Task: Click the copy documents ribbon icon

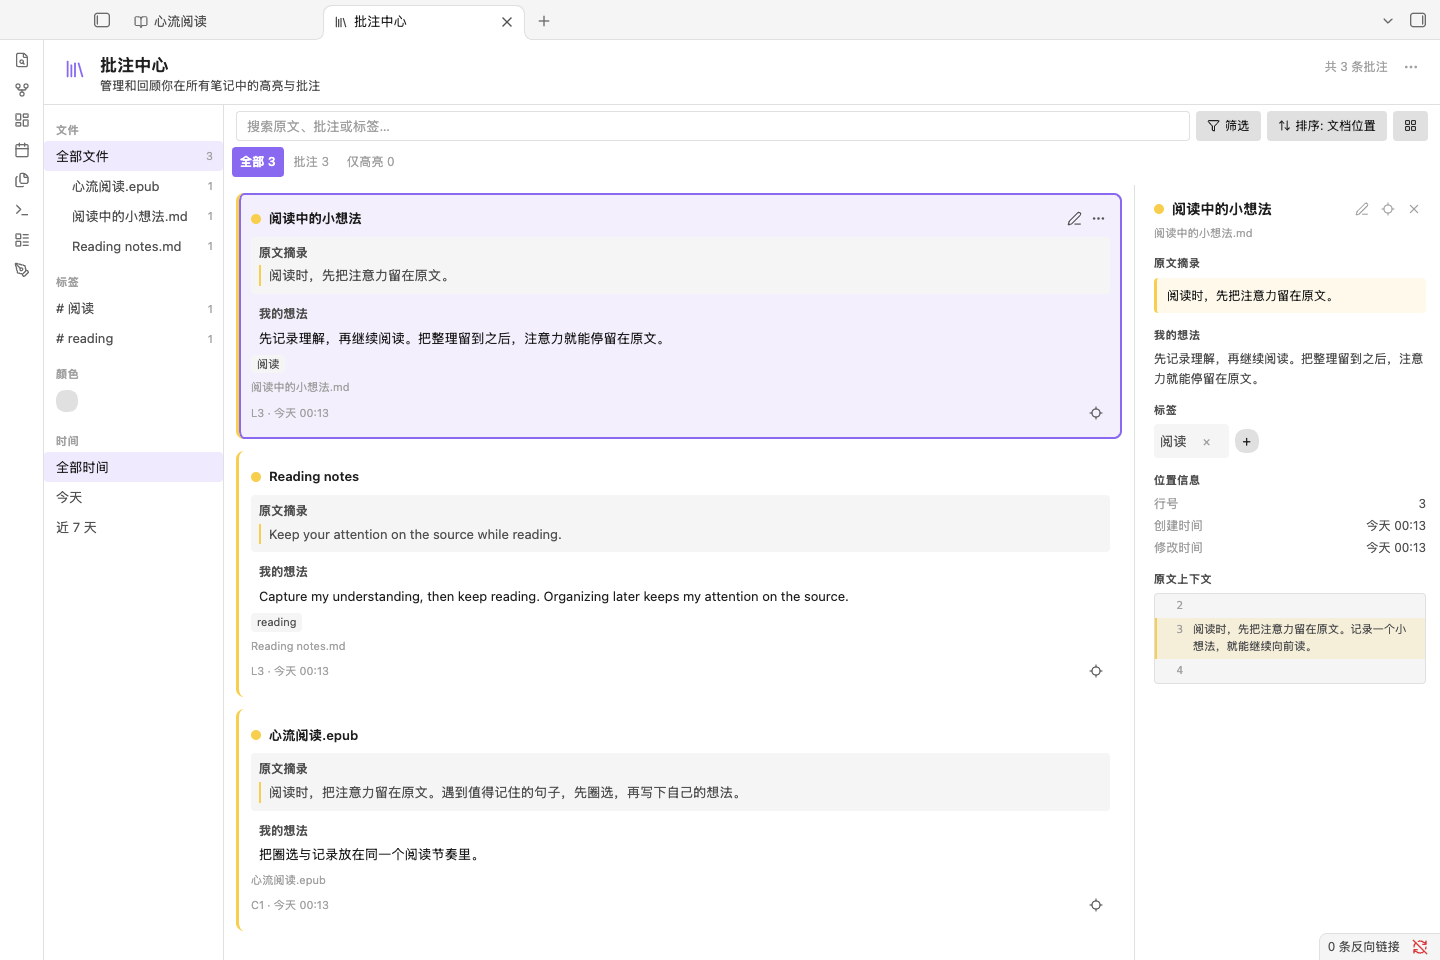Action: [x=22, y=180]
